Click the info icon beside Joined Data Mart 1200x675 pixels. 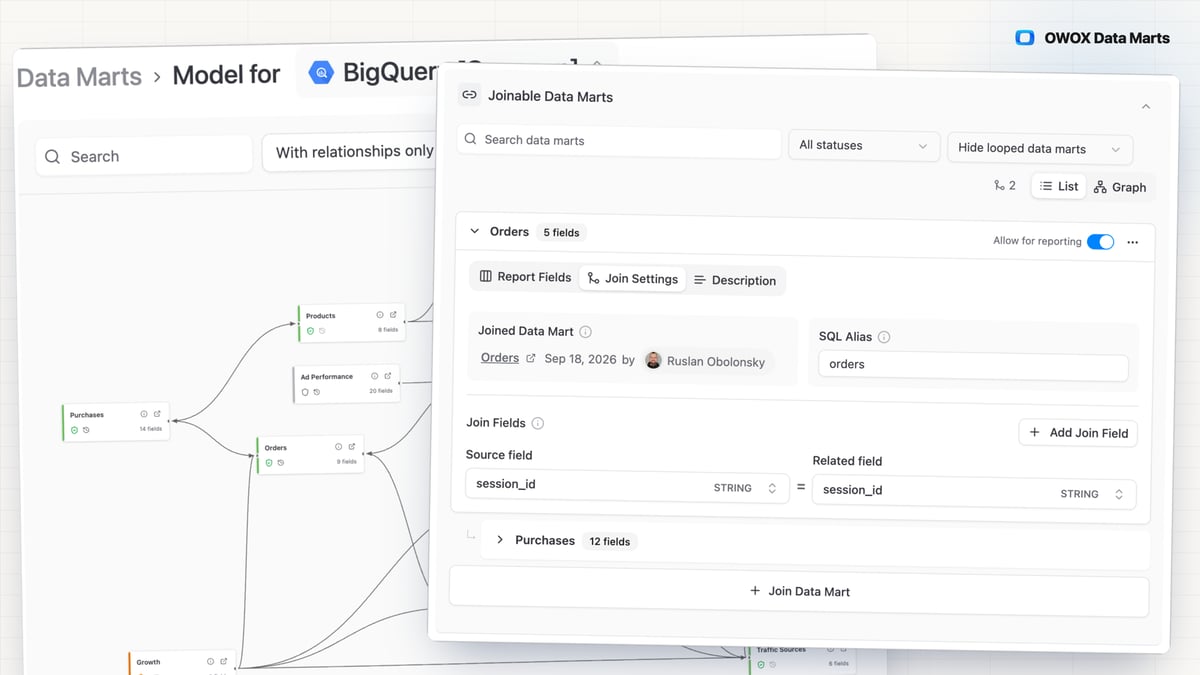click(x=586, y=331)
